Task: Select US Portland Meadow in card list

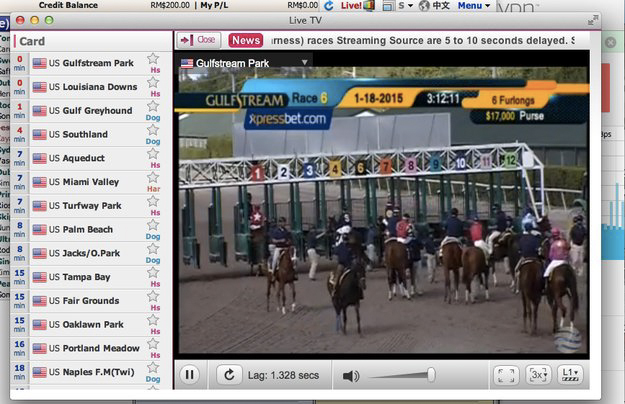Action: tap(91, 349)
